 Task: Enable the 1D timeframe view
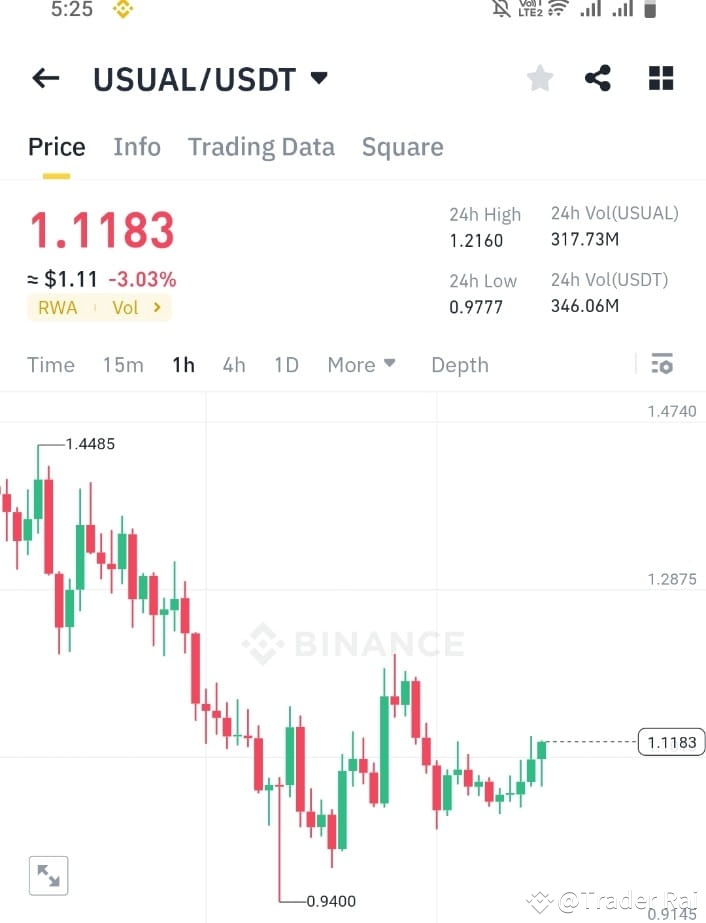(x=286, y=364)
